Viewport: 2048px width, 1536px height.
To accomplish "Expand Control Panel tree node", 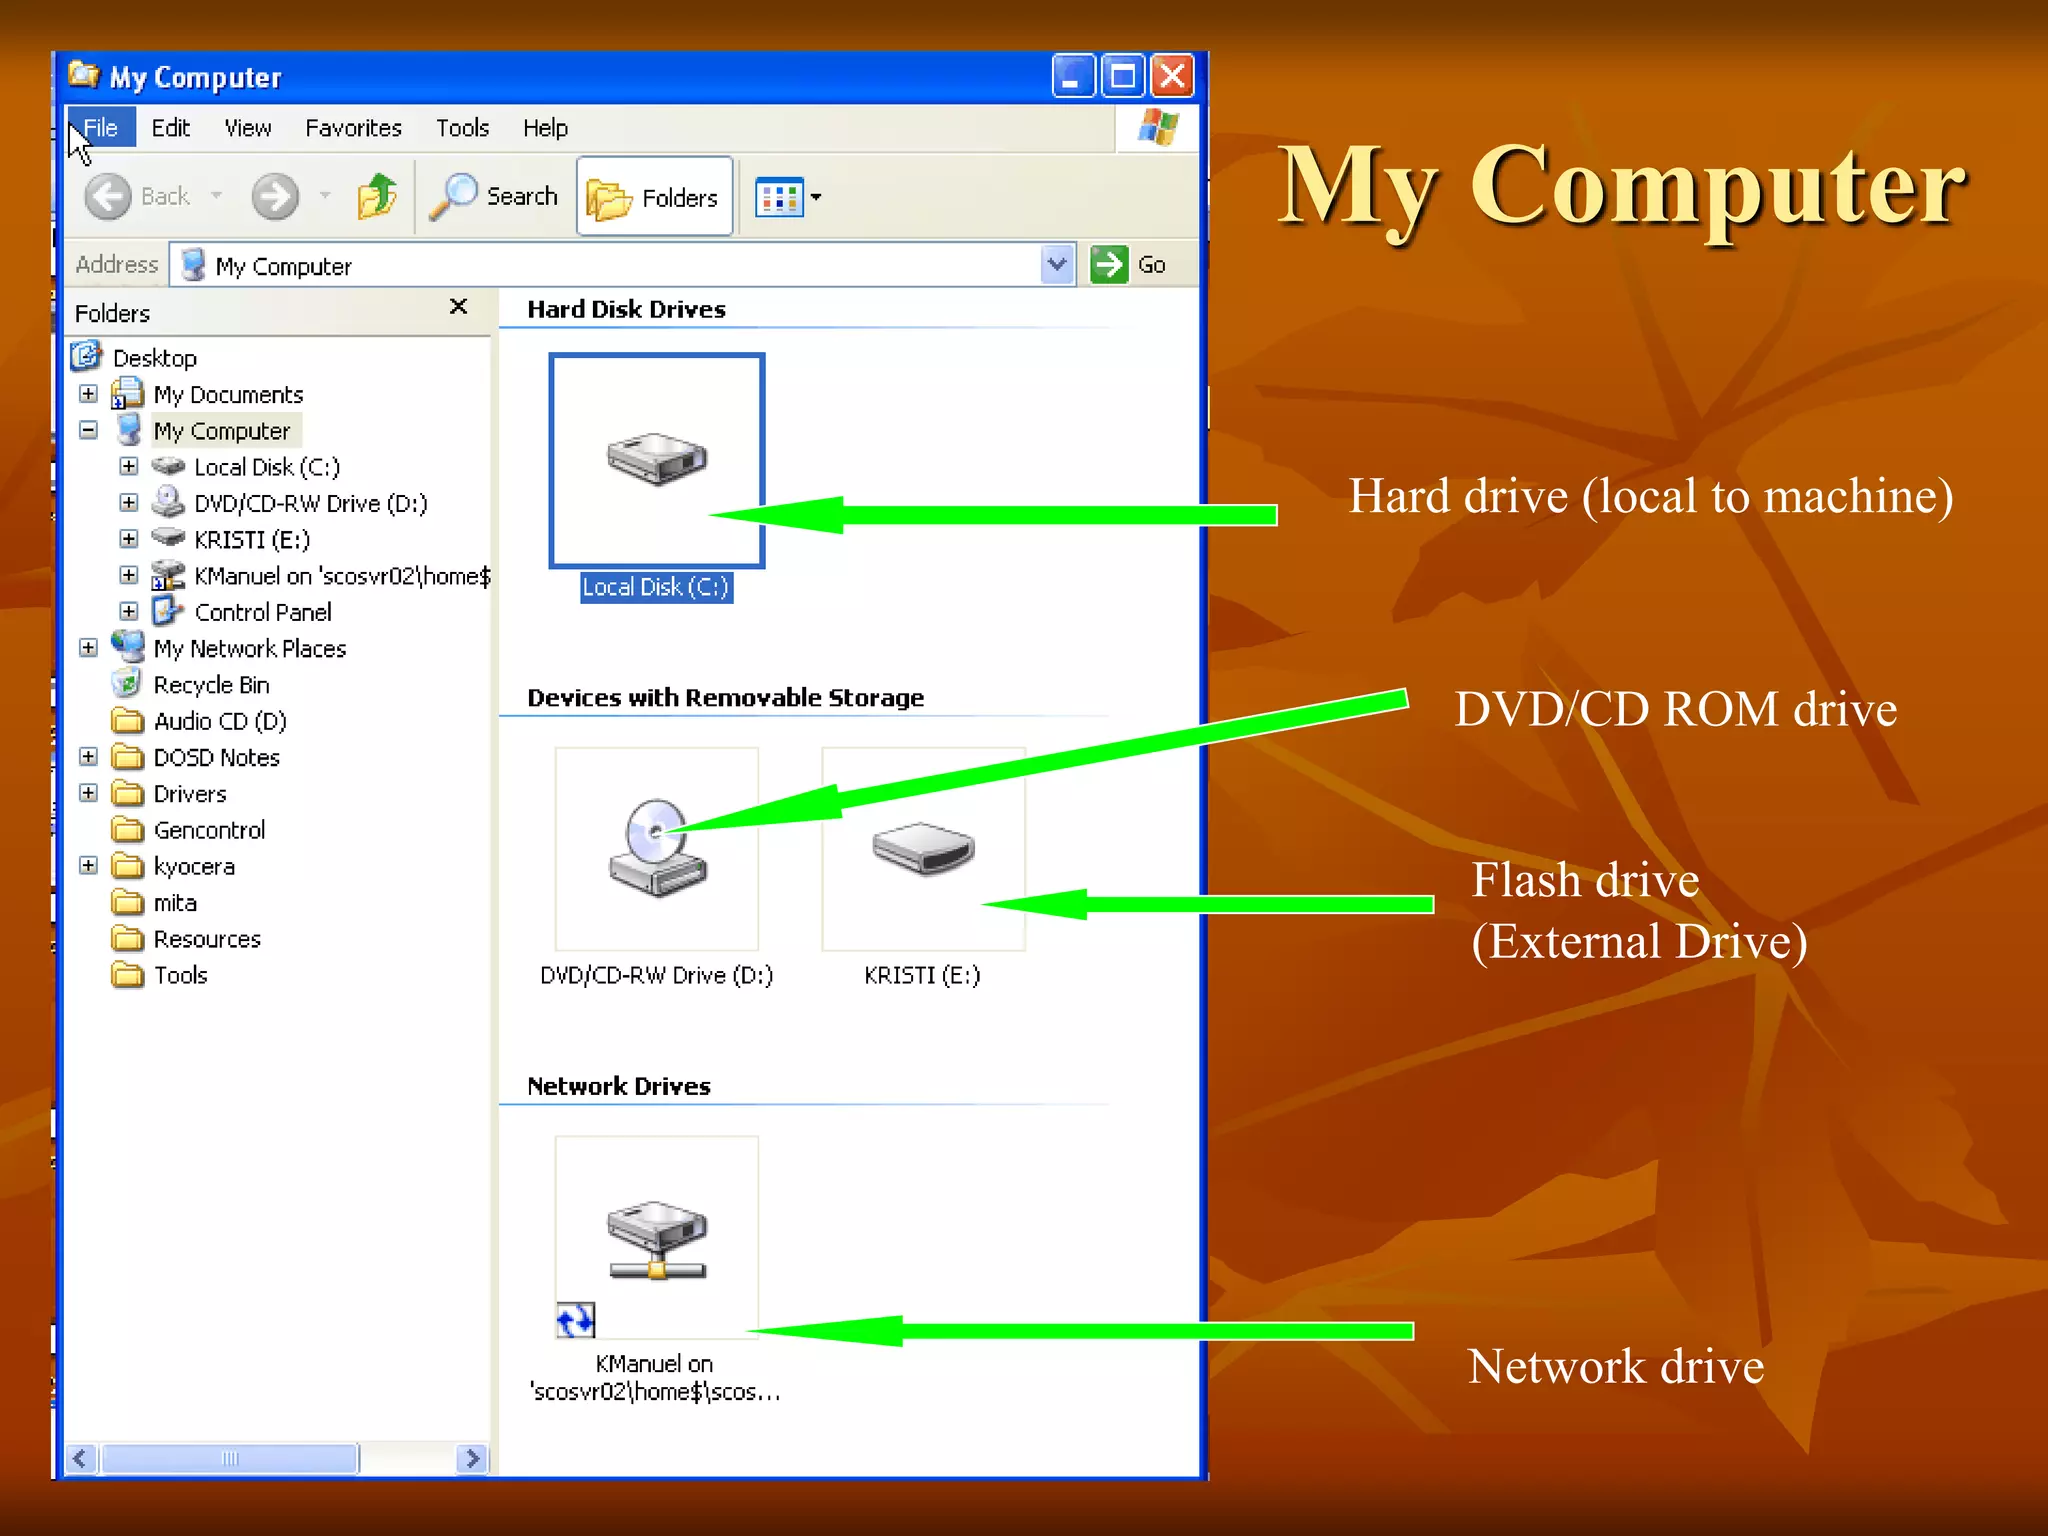I will click(129, 611).
